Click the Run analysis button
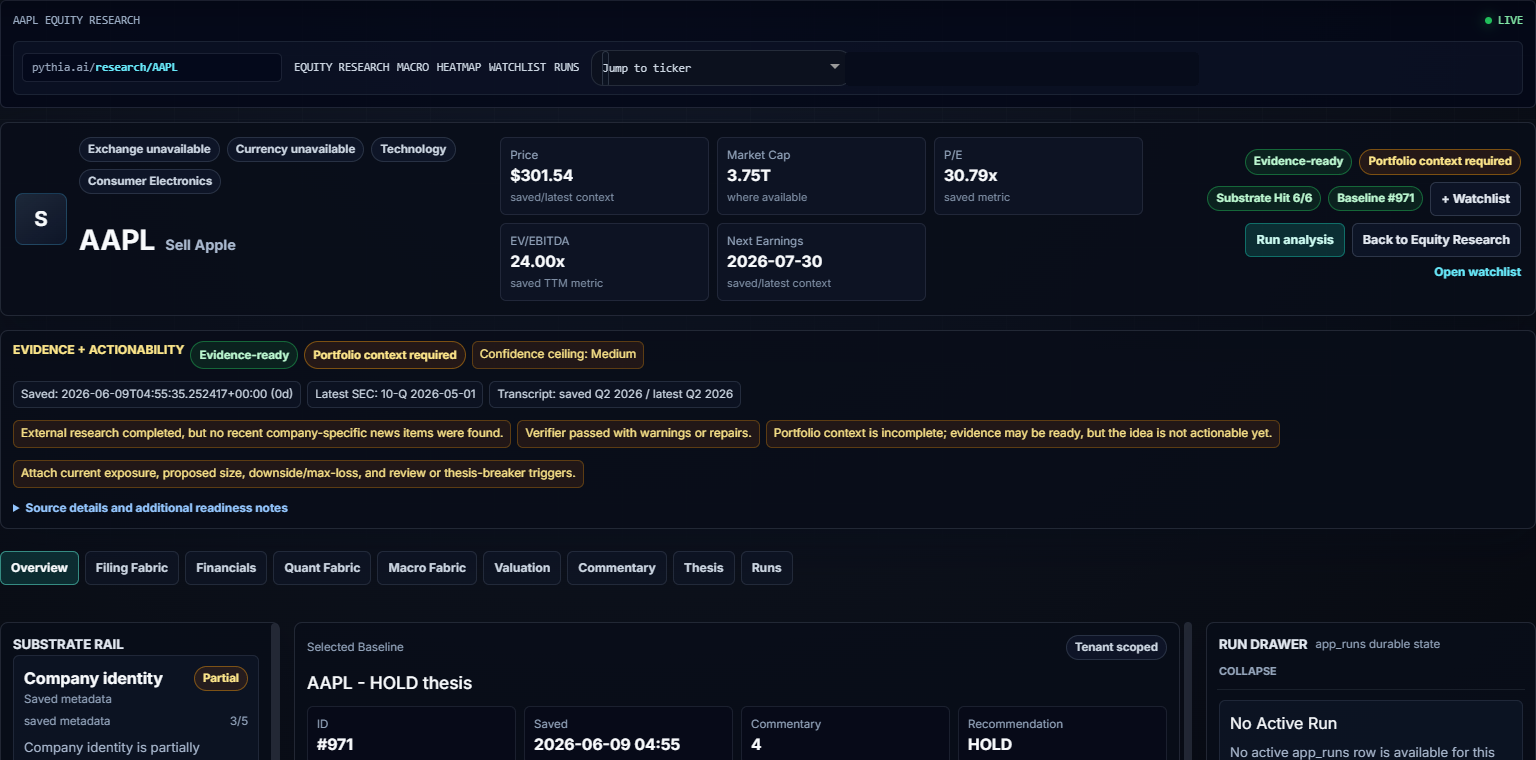The image size is (1536, 760). click(x=1295, y=240)
